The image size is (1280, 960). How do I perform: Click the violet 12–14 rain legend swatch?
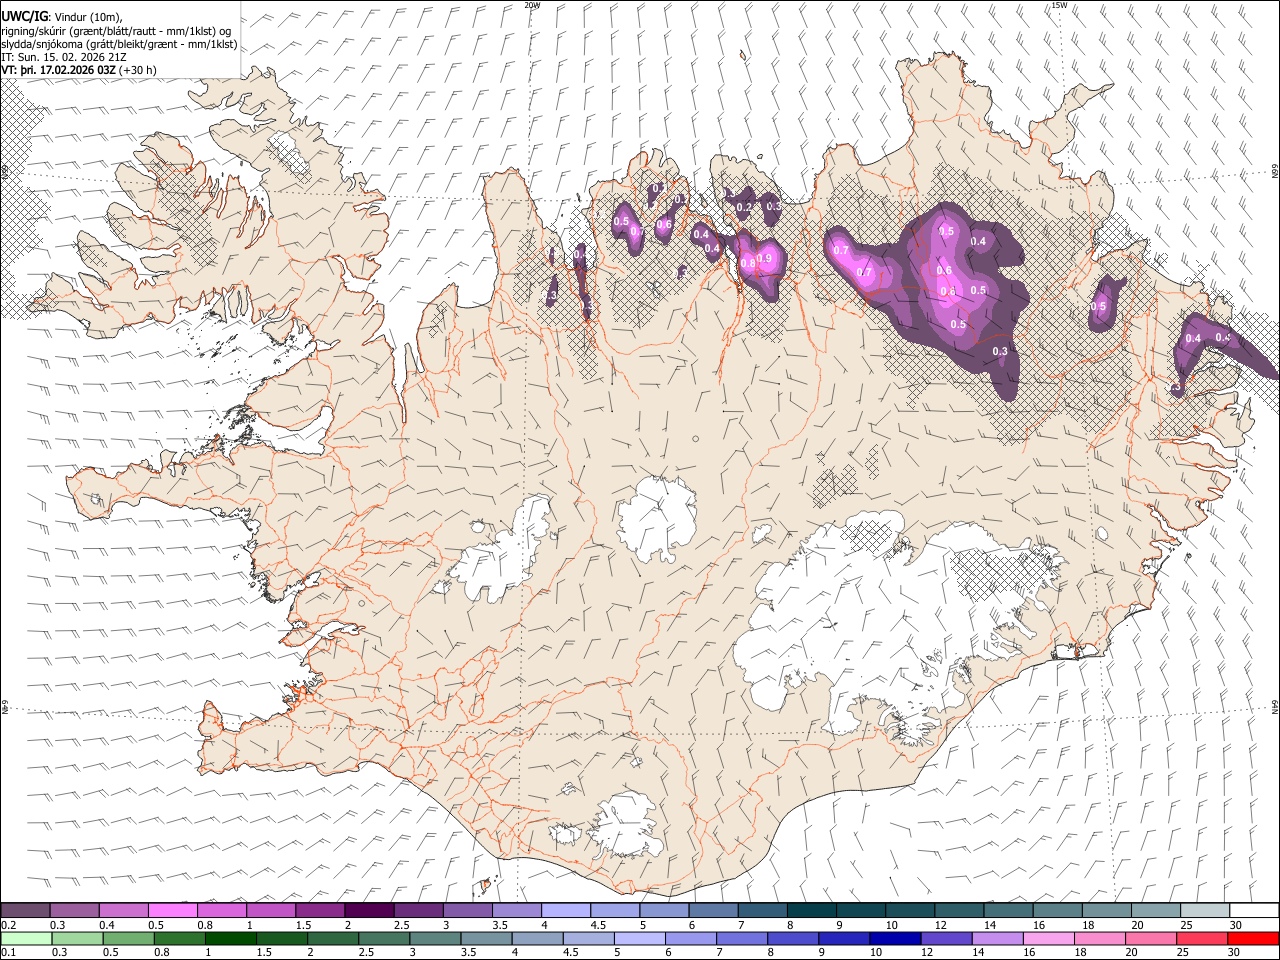point(945,938)
